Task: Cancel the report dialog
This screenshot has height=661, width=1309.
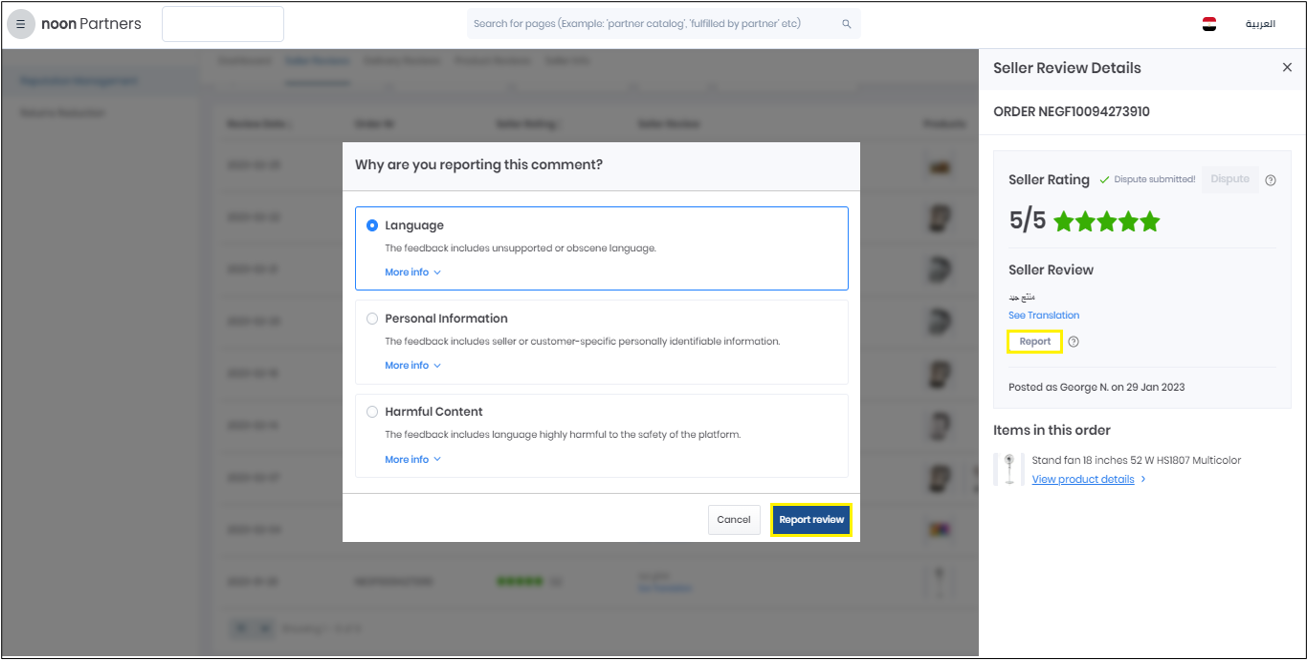Action: click(733, 520)
